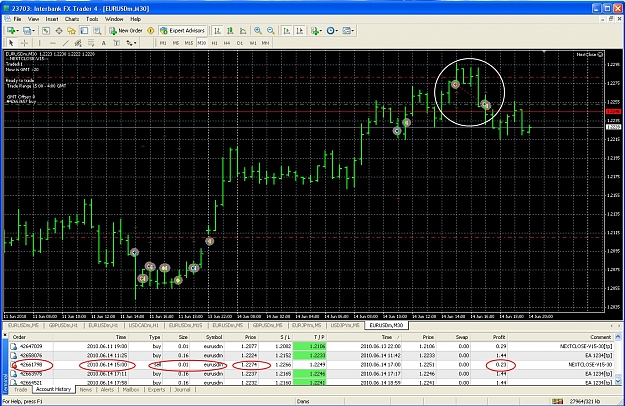Switch to line chart display
Viewport: 625px width, 406px height.
(x=243, y=31)
